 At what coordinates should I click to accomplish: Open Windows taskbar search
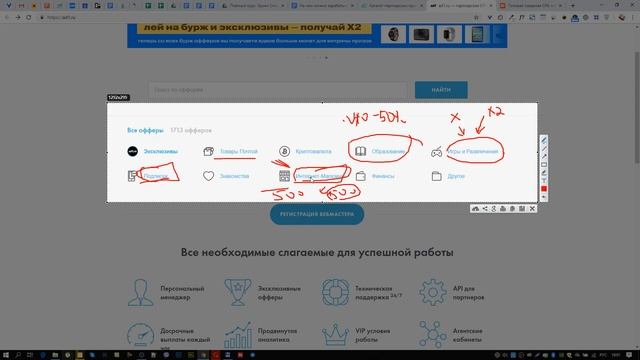tap(18, 355)
